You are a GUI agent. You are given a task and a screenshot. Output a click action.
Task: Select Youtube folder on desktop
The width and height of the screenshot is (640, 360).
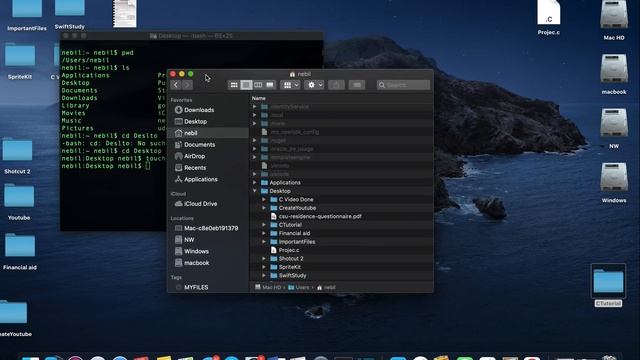tap(19, 202)
